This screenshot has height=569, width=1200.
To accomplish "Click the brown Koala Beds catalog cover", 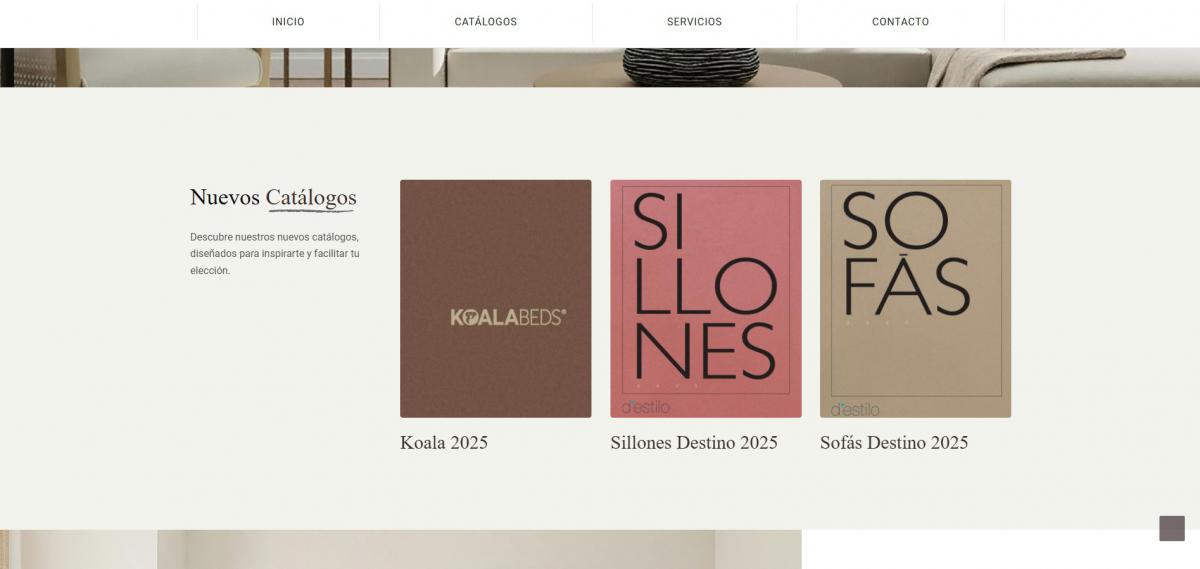I will point(495,250).
